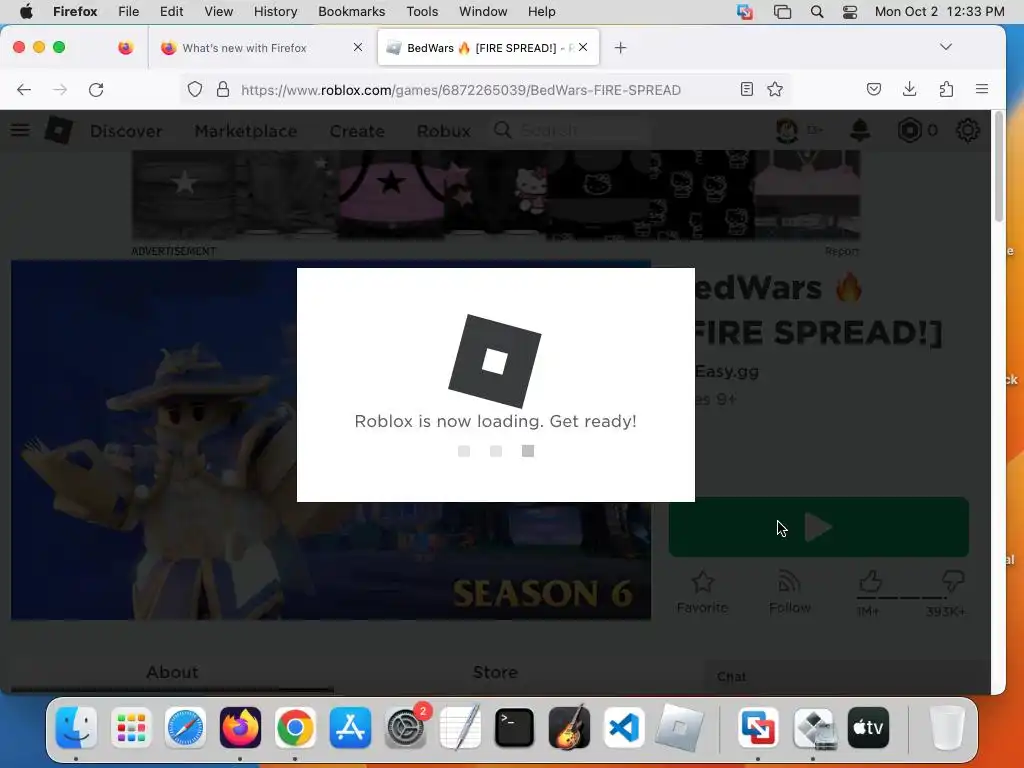The width and height of the screenshot is (1024, 768).
Task: Open Visual Studio Code from Dock
Action: pos(624,728)
